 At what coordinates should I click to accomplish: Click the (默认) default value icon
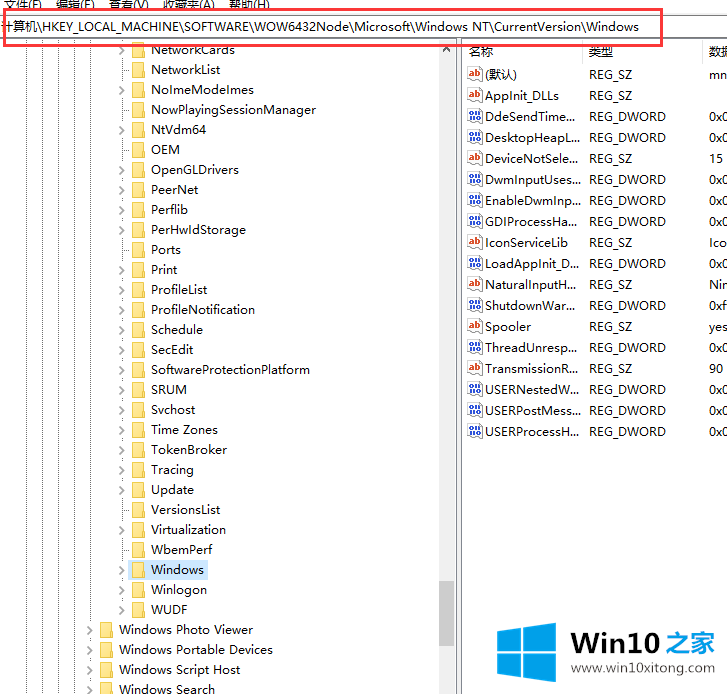point(475,74)
